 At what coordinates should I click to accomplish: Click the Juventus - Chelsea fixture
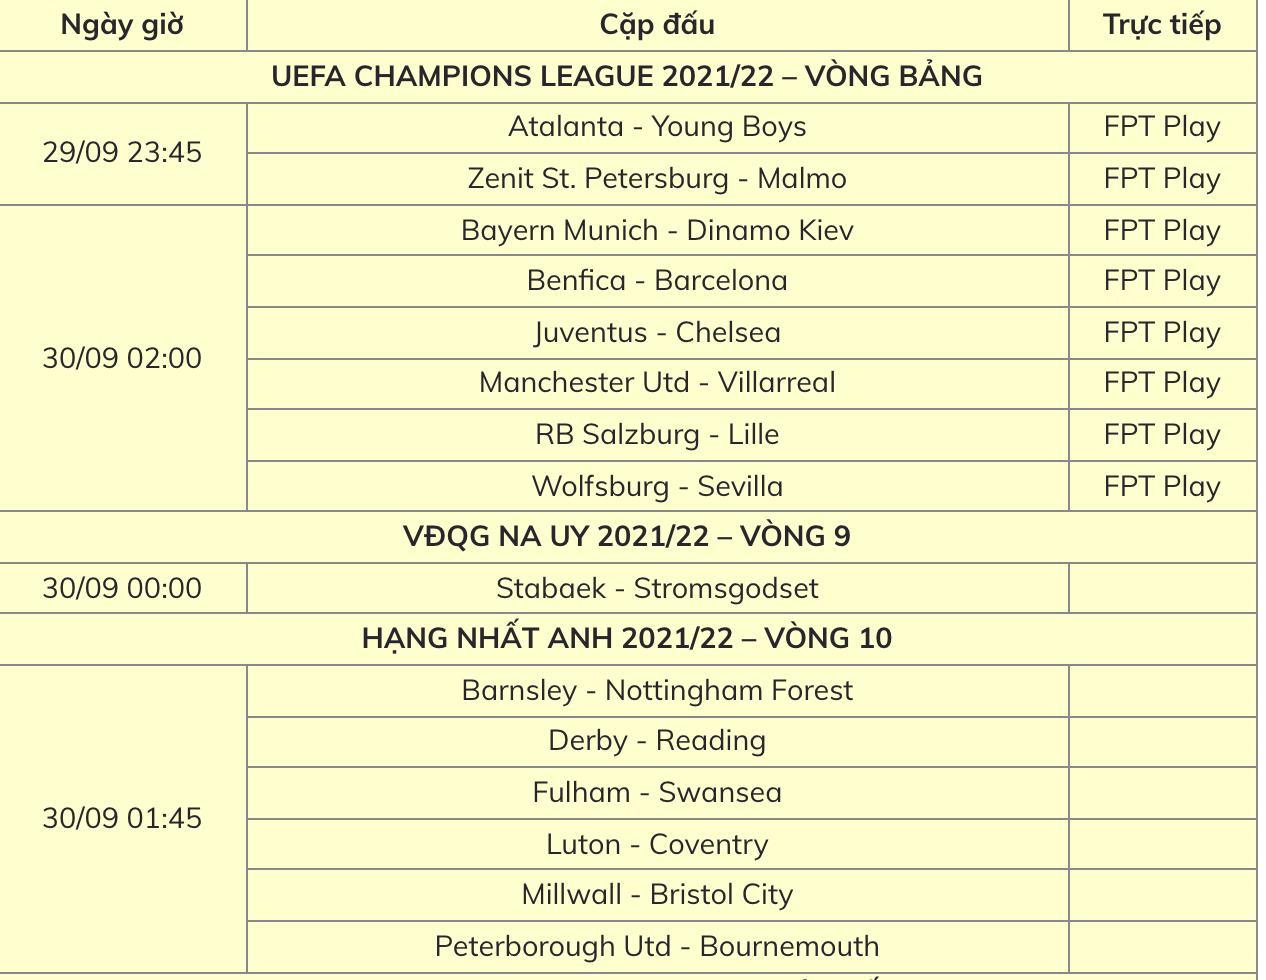click(x=657, y=333)
